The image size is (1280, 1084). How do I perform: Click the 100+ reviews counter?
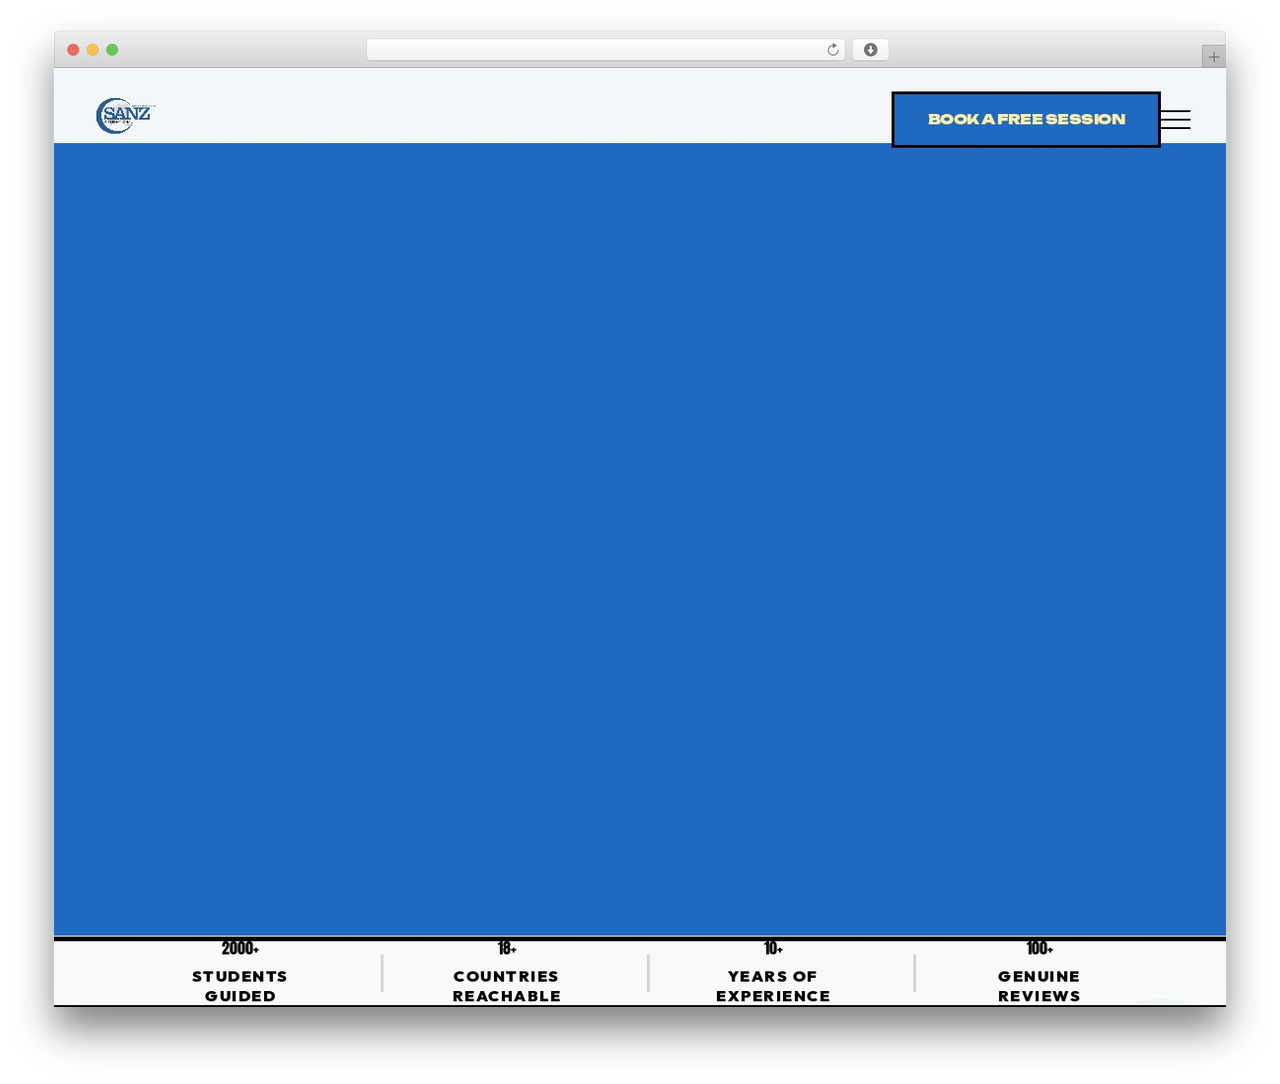[x=1039, y=948]
